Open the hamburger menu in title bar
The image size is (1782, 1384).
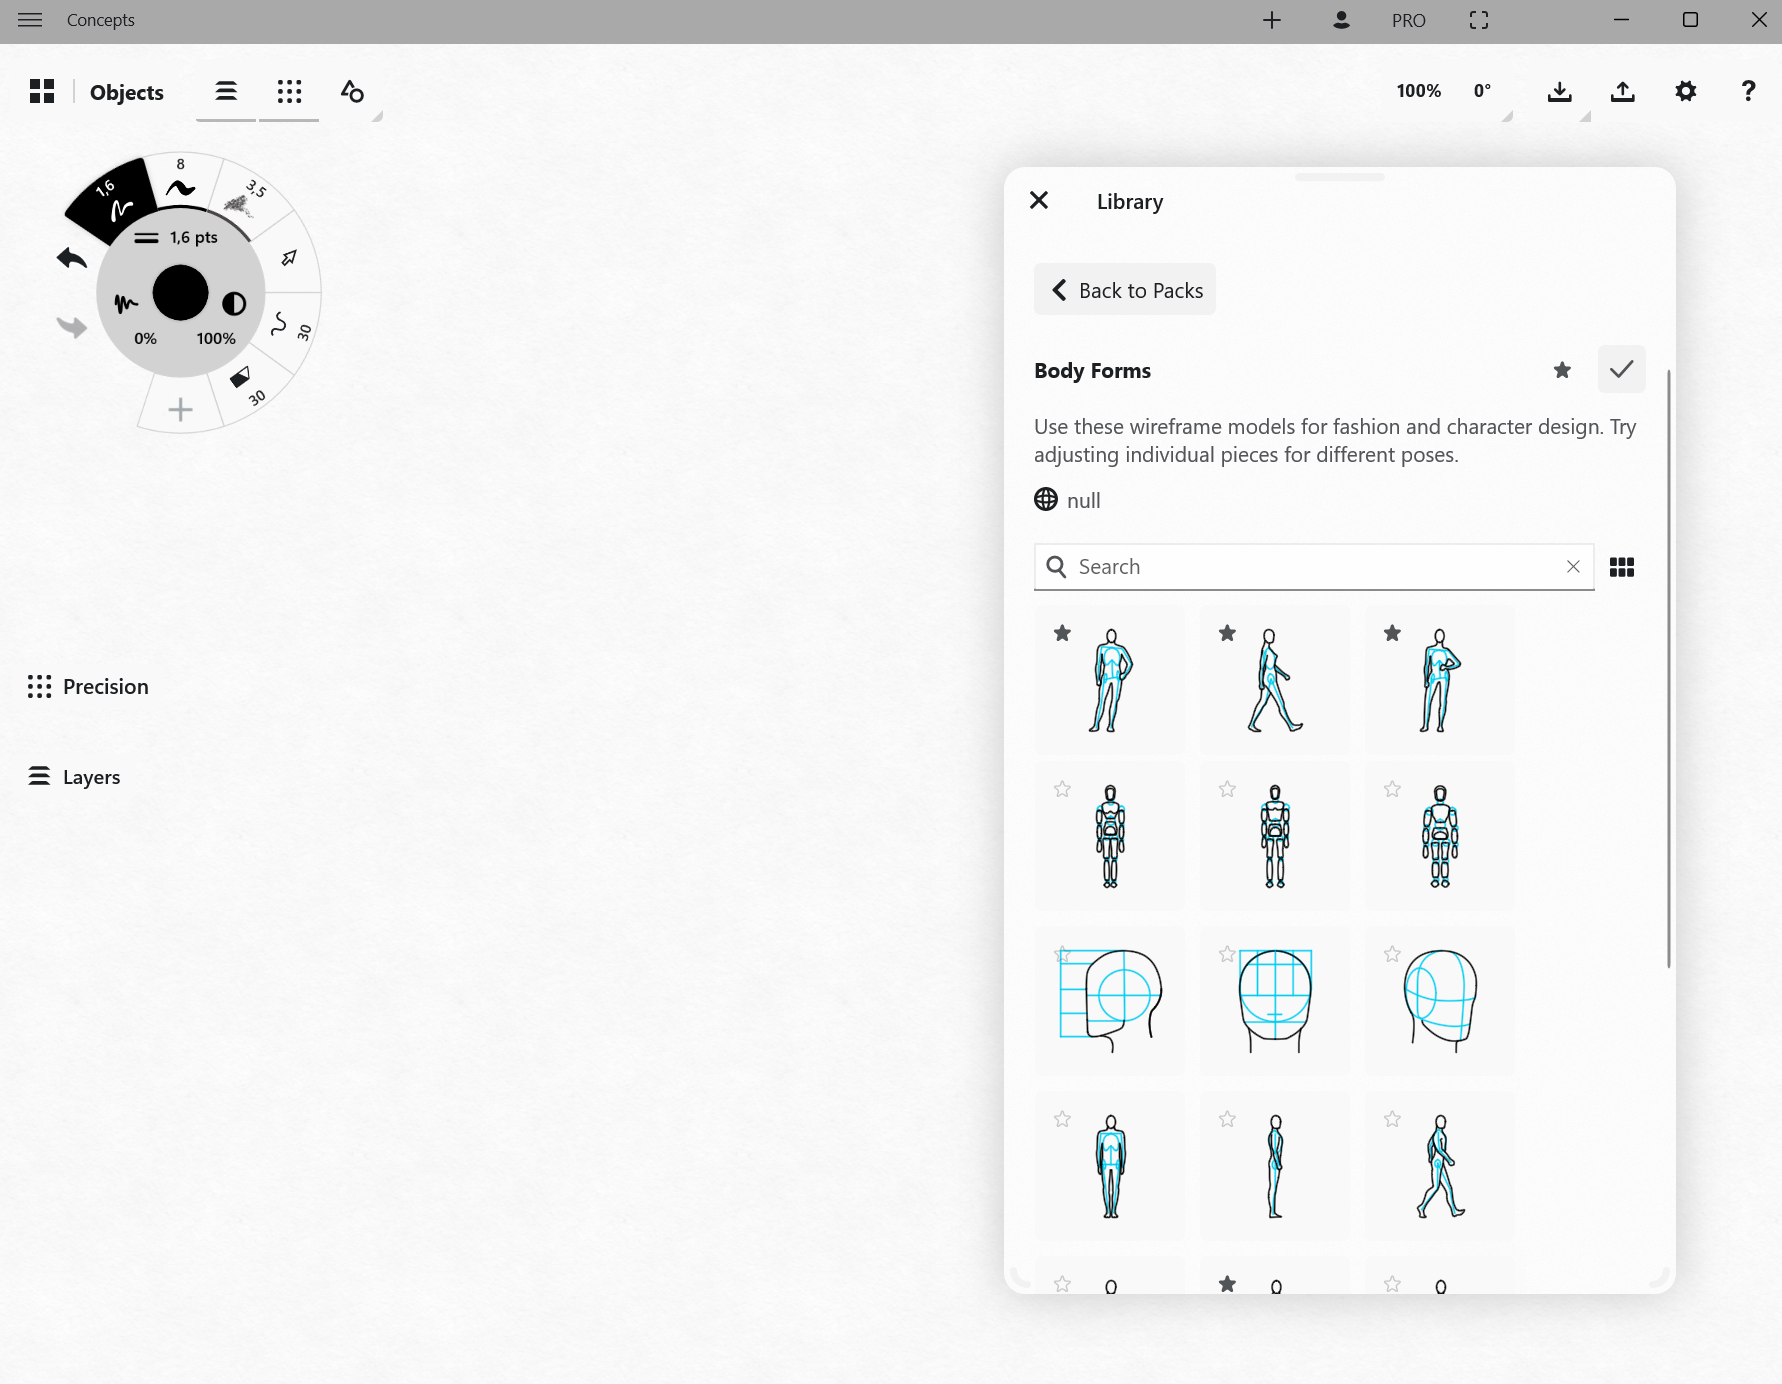30,20
